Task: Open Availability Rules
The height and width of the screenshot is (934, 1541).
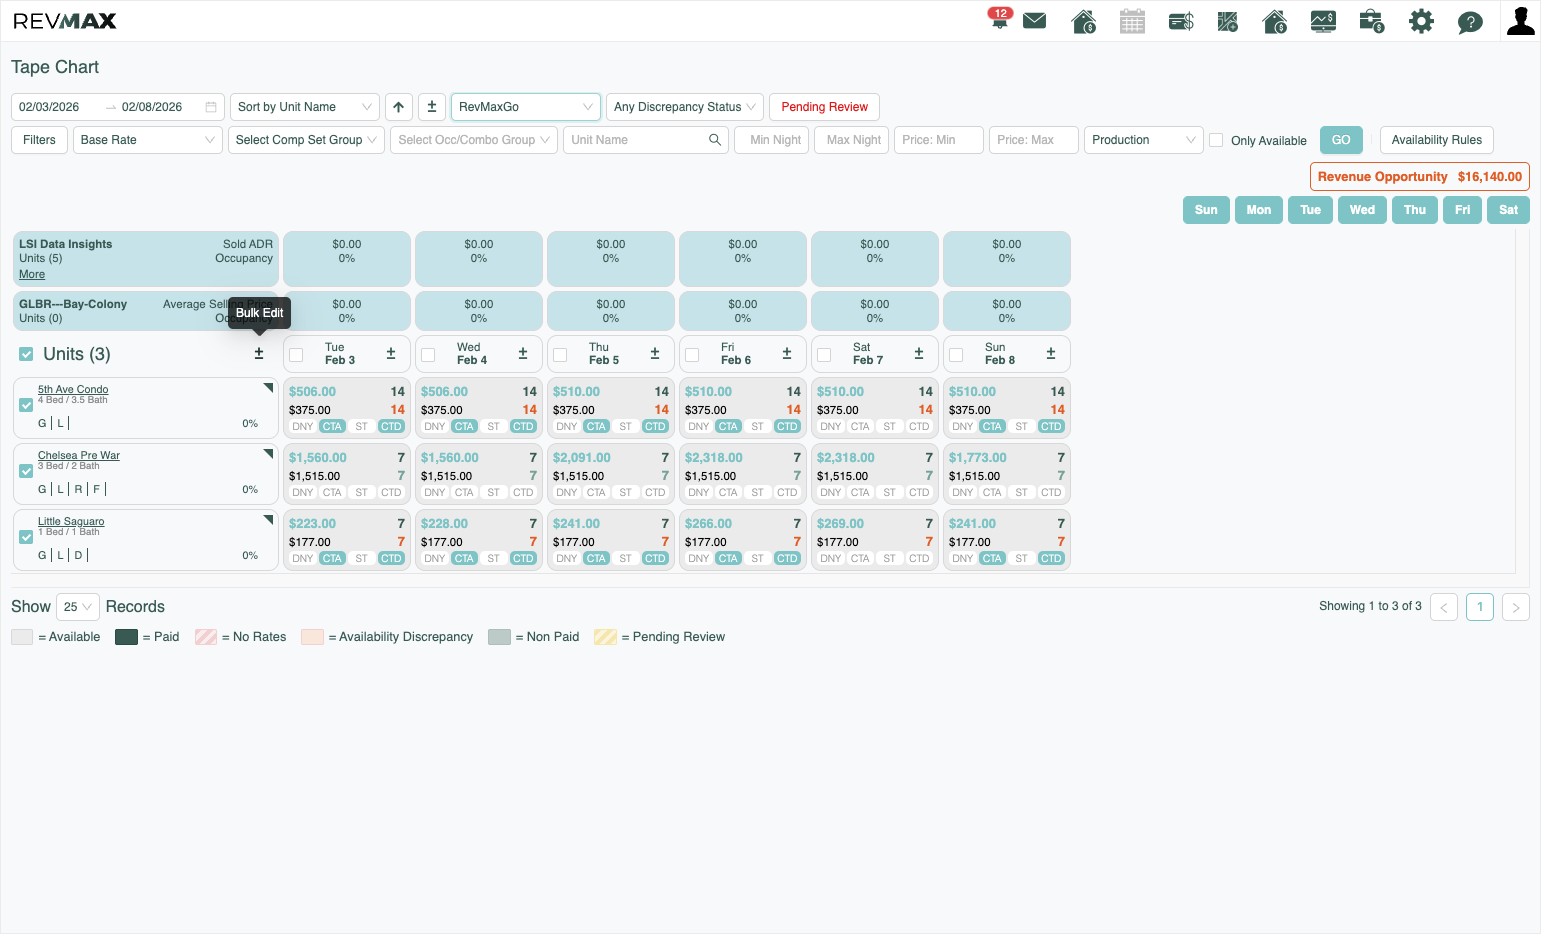Action: (1437, 140)
